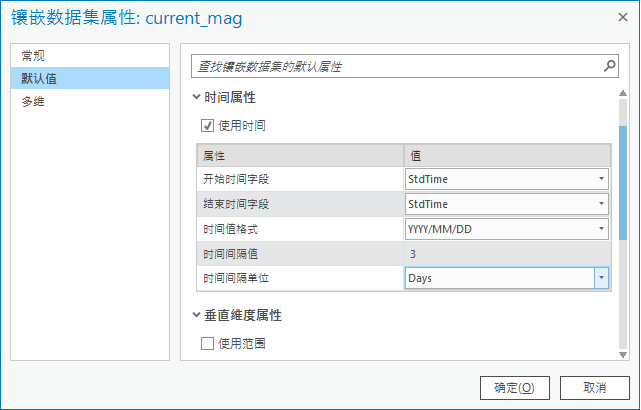The width and height of the screenshot is (641, 410).
Task: Expand the 时间间隔单位 Days dropdown
Action: pos(601,278)
